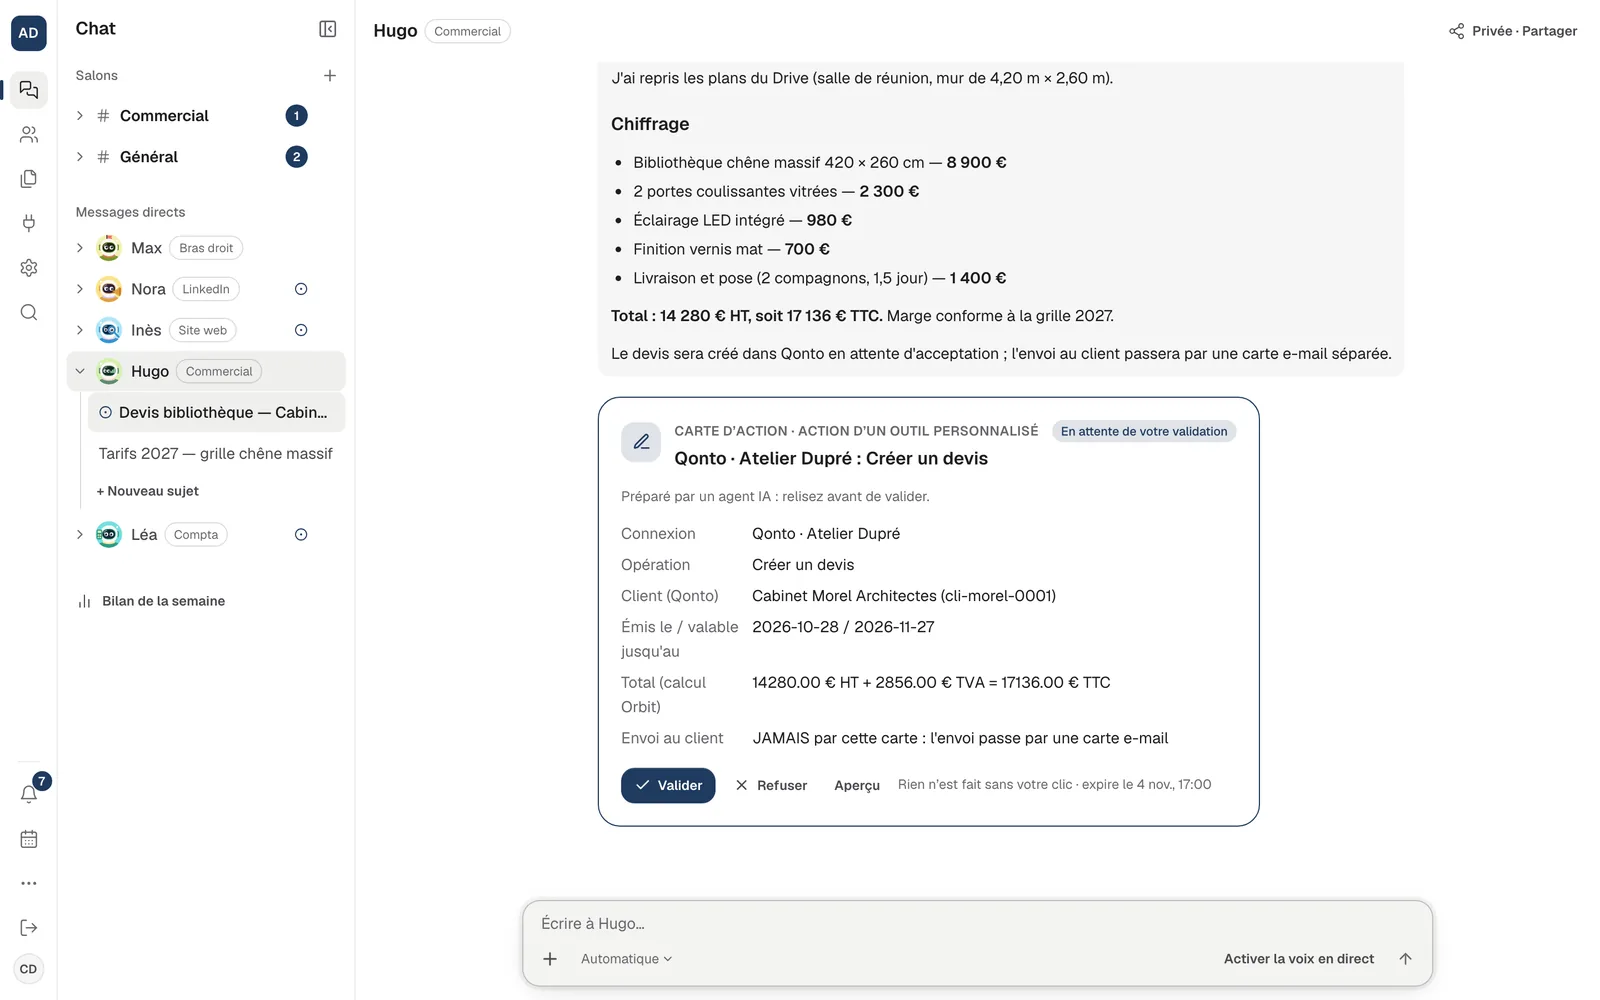Image resolution: width=1600 pixels, height=1000 pixels.
Task: Open search with the magnifier icon
Action: 29,312
